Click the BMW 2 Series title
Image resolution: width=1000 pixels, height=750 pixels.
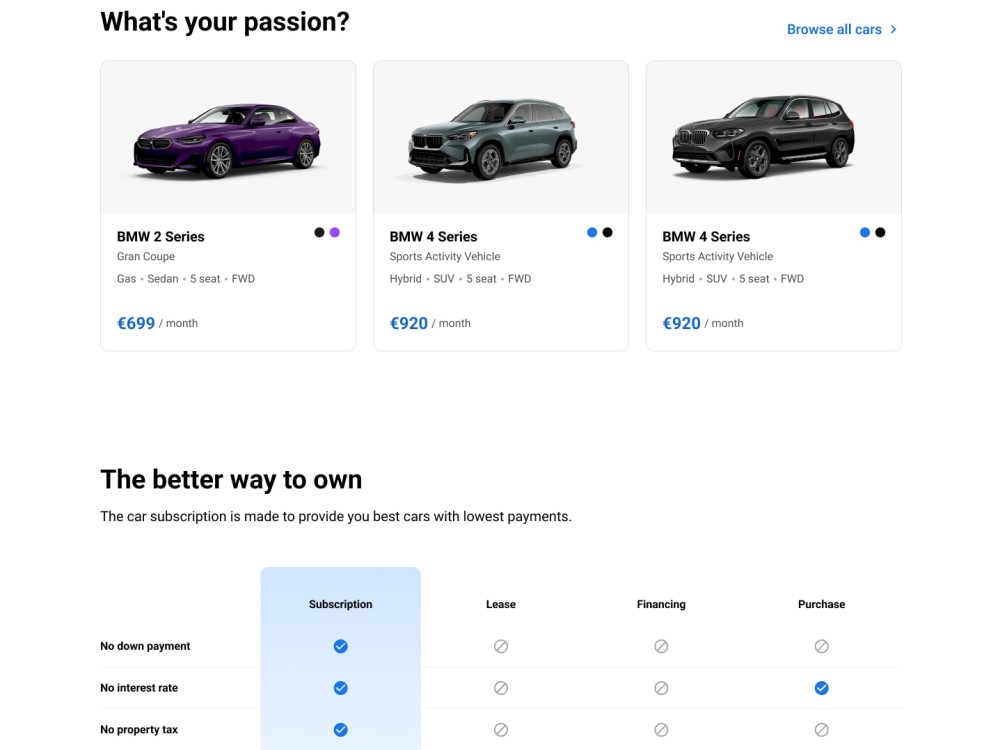click(161, 237)
